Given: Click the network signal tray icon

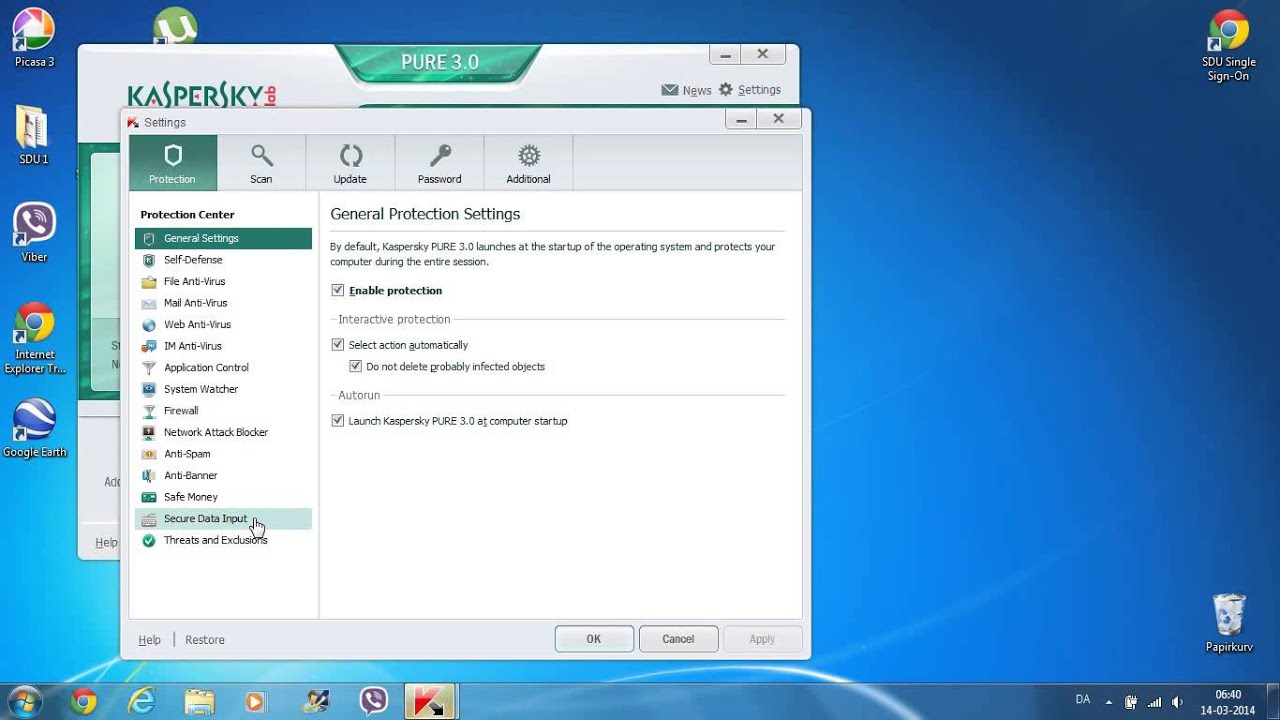Looking at the screenshot, I should (x=1155, y=702).
